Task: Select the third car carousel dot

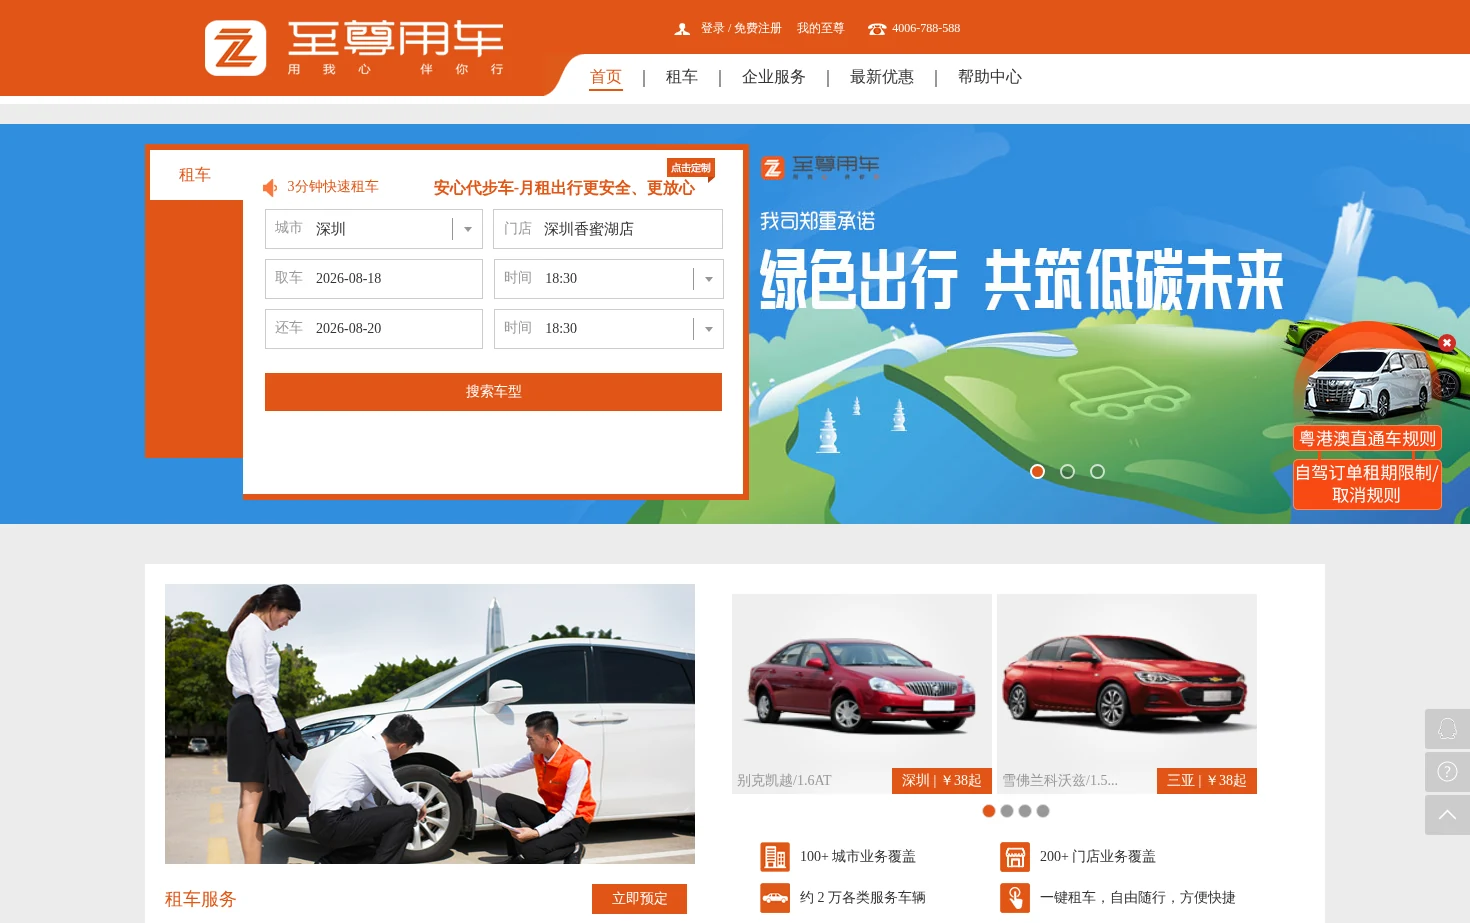Action: coord(1025,811)
